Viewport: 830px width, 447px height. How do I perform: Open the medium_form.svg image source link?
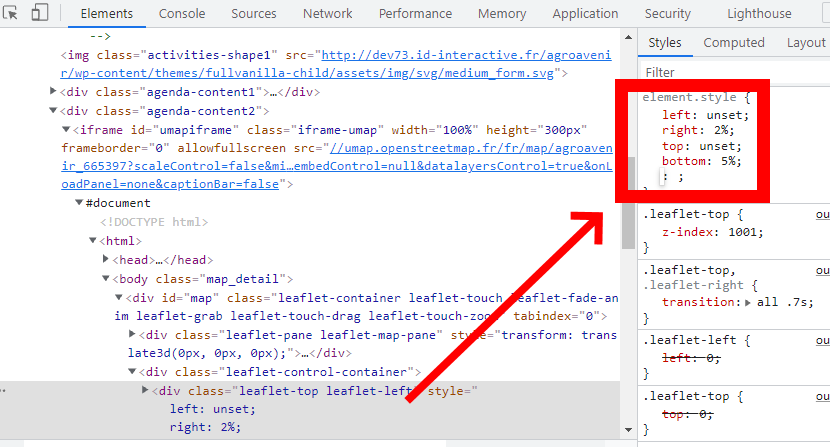(x=336, y=64)
